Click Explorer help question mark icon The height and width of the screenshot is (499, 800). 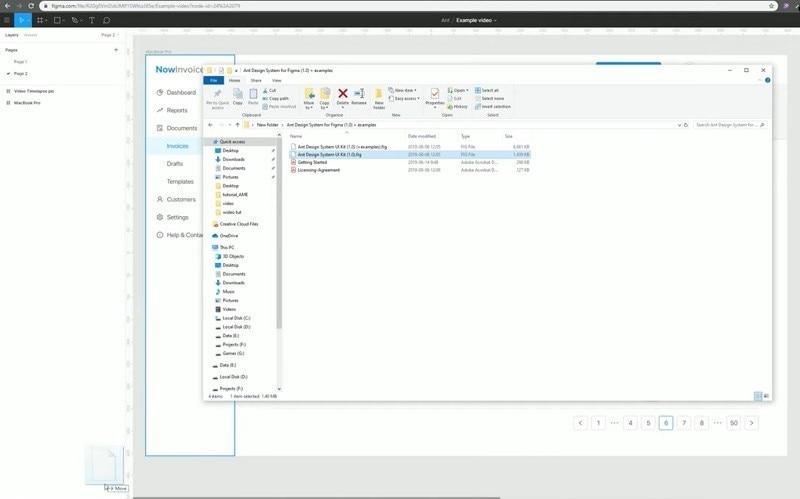[767, 80]
